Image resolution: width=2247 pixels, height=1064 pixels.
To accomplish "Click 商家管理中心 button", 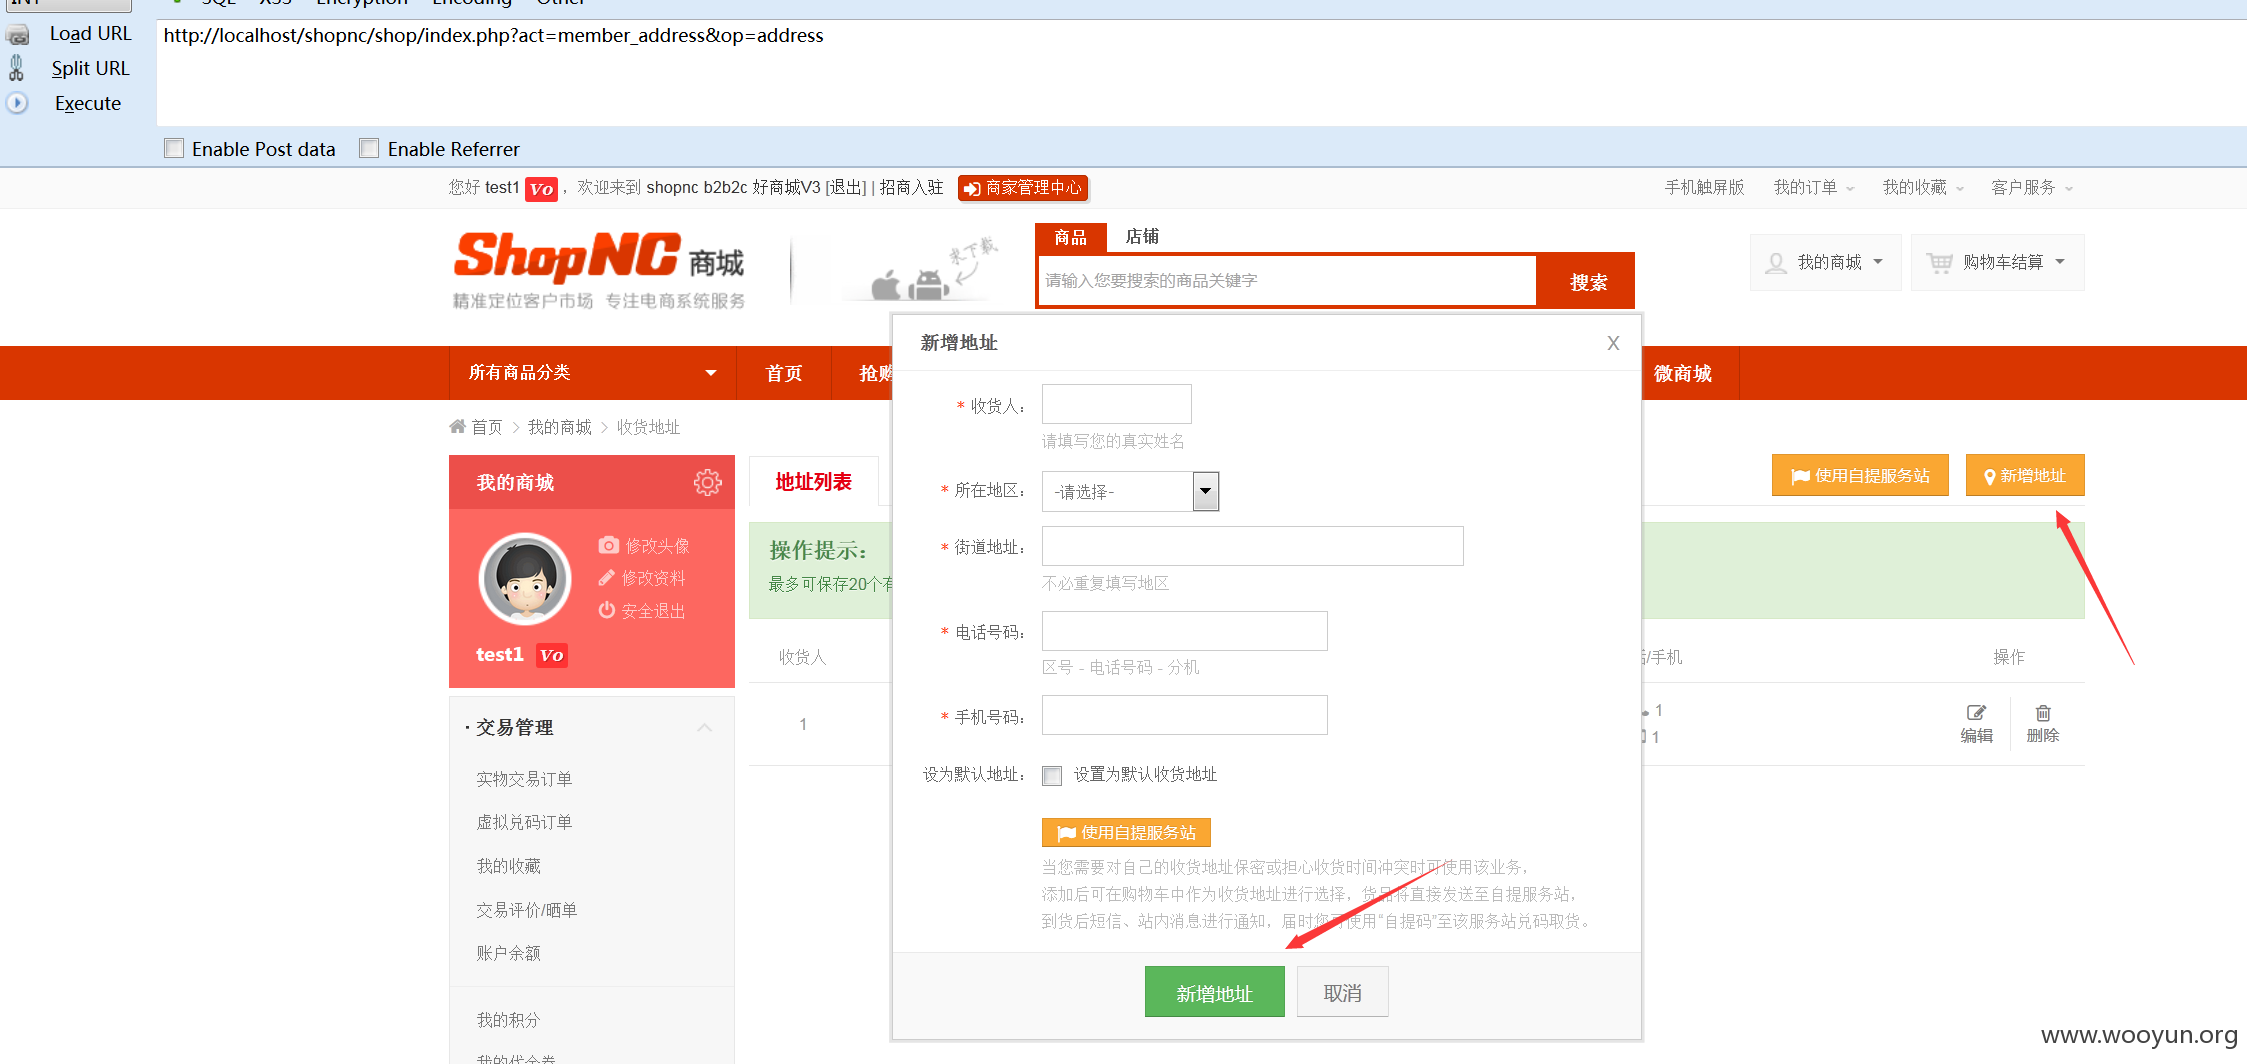I will 1022,188.
